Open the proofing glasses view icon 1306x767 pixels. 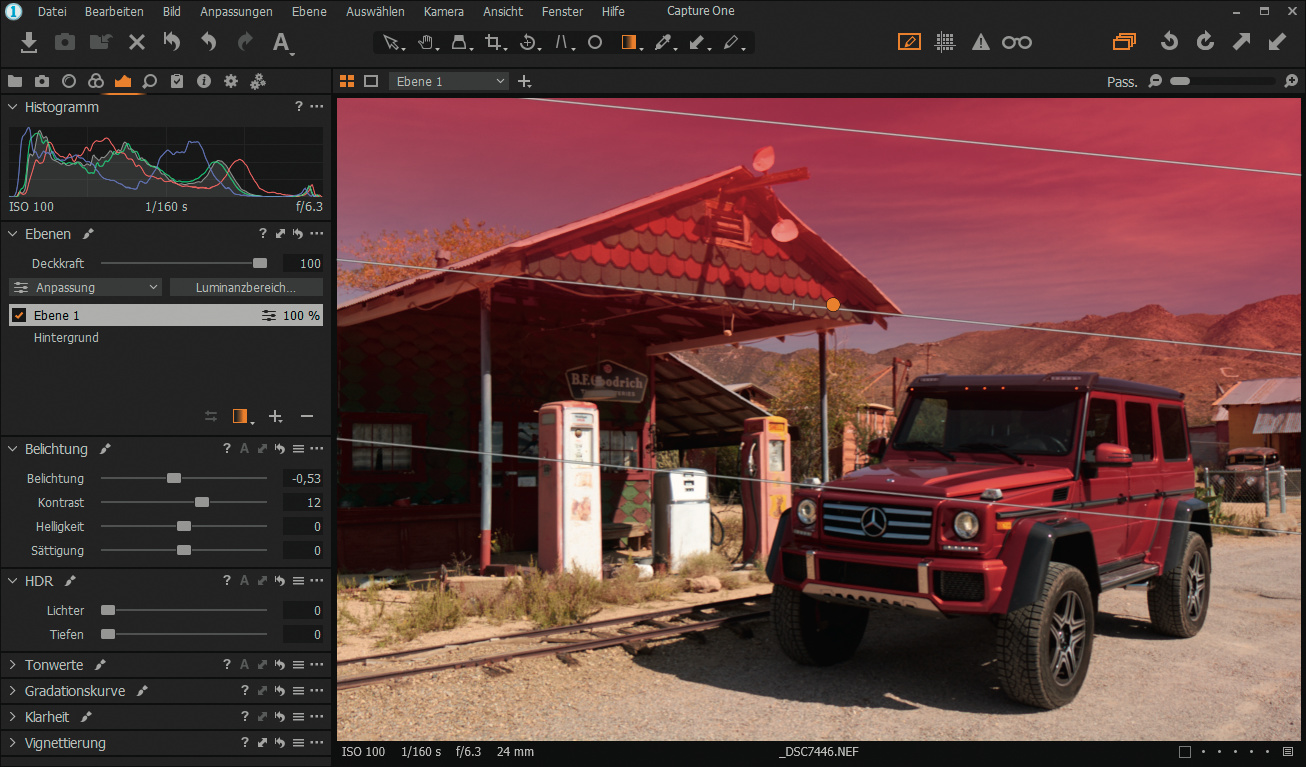[1017, 42]
